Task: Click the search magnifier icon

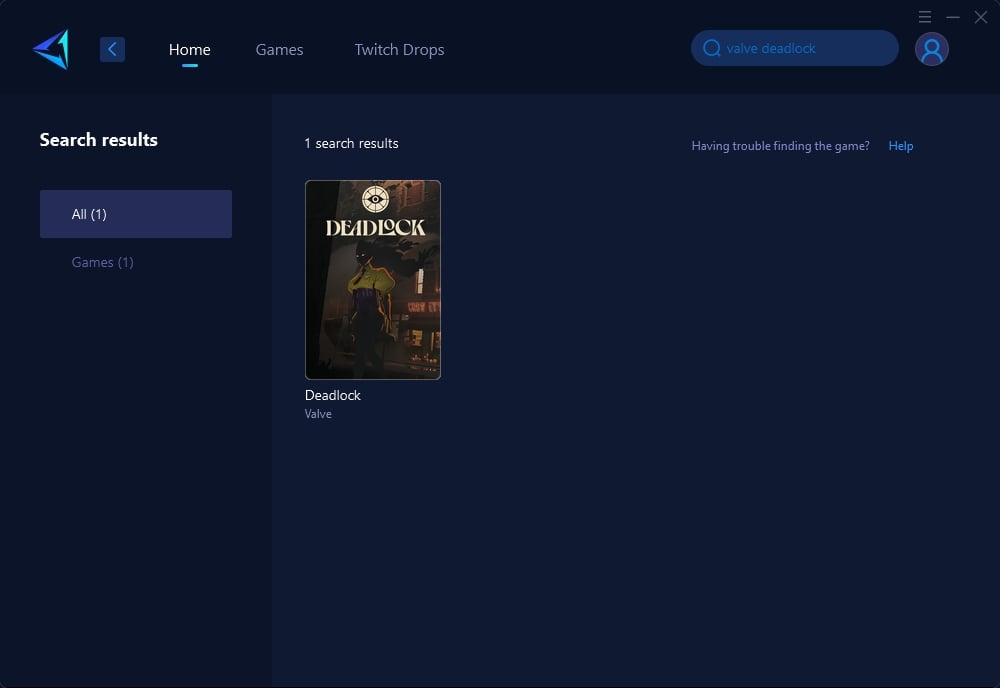Action: pyautogui.click(x=712, y=48)
